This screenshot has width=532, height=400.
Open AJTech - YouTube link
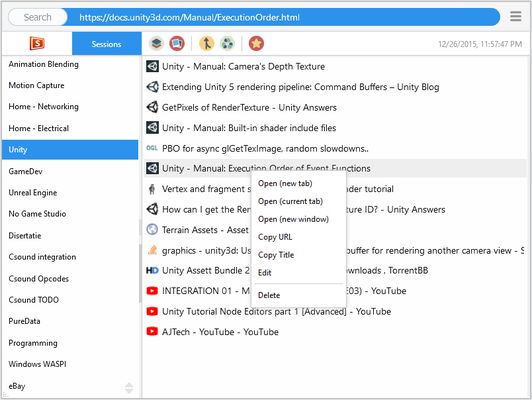click(220, 331)
